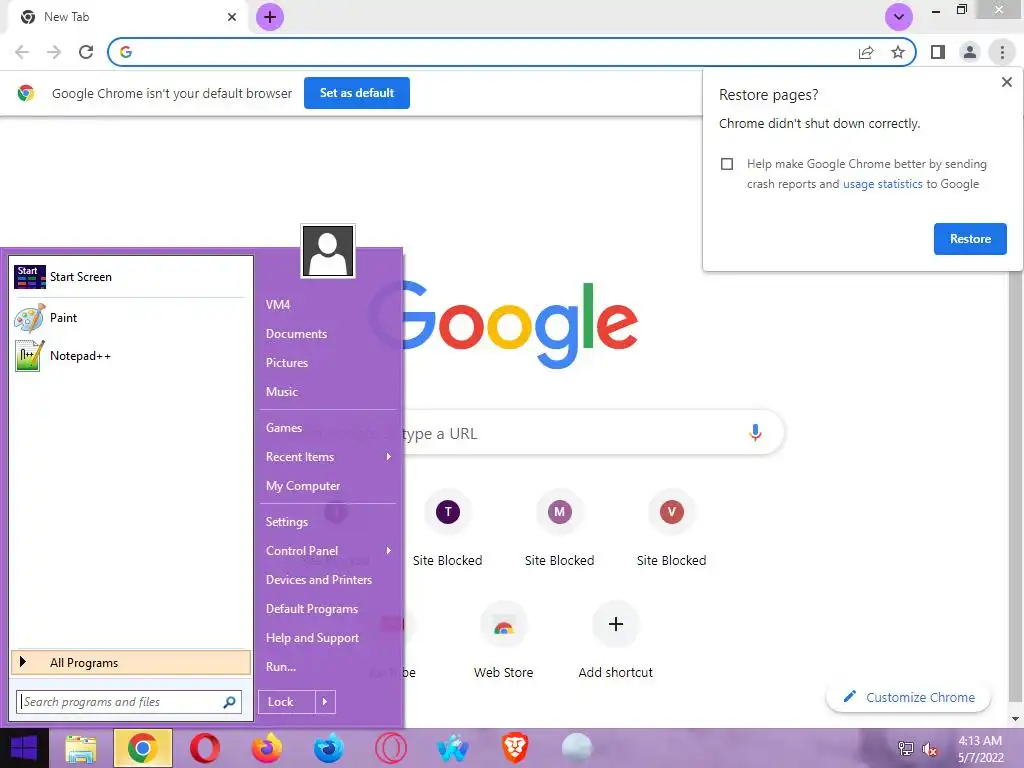Open the side panel icon

[938, 52]
